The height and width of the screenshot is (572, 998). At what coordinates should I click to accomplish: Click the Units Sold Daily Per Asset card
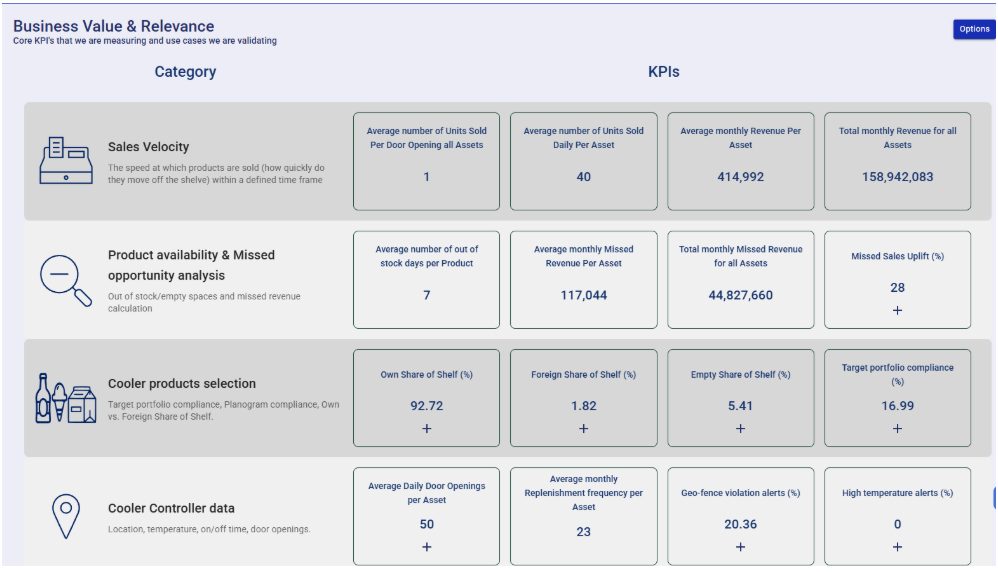click(x=583, y=161)
